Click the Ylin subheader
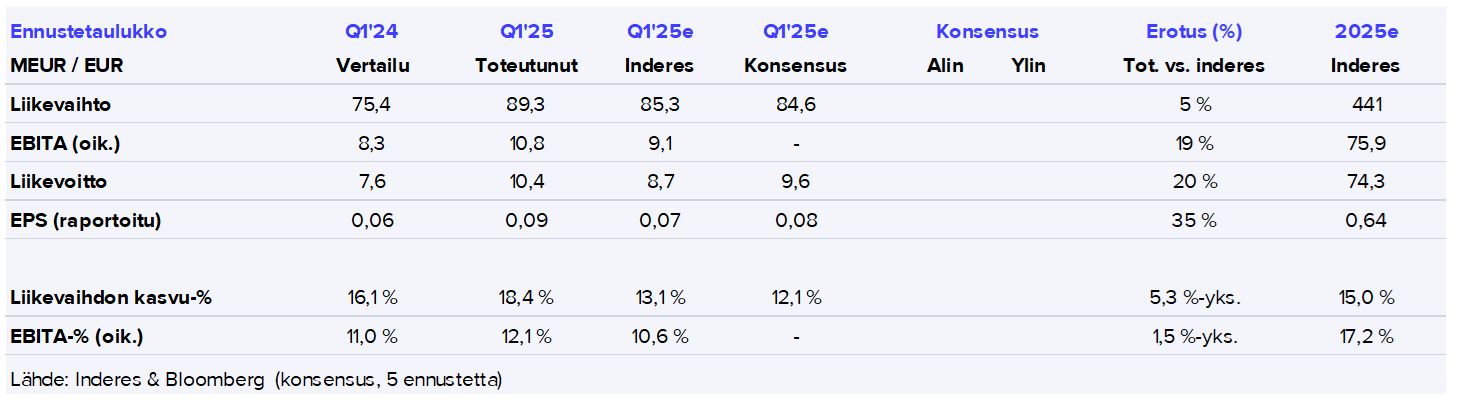 1028,66
